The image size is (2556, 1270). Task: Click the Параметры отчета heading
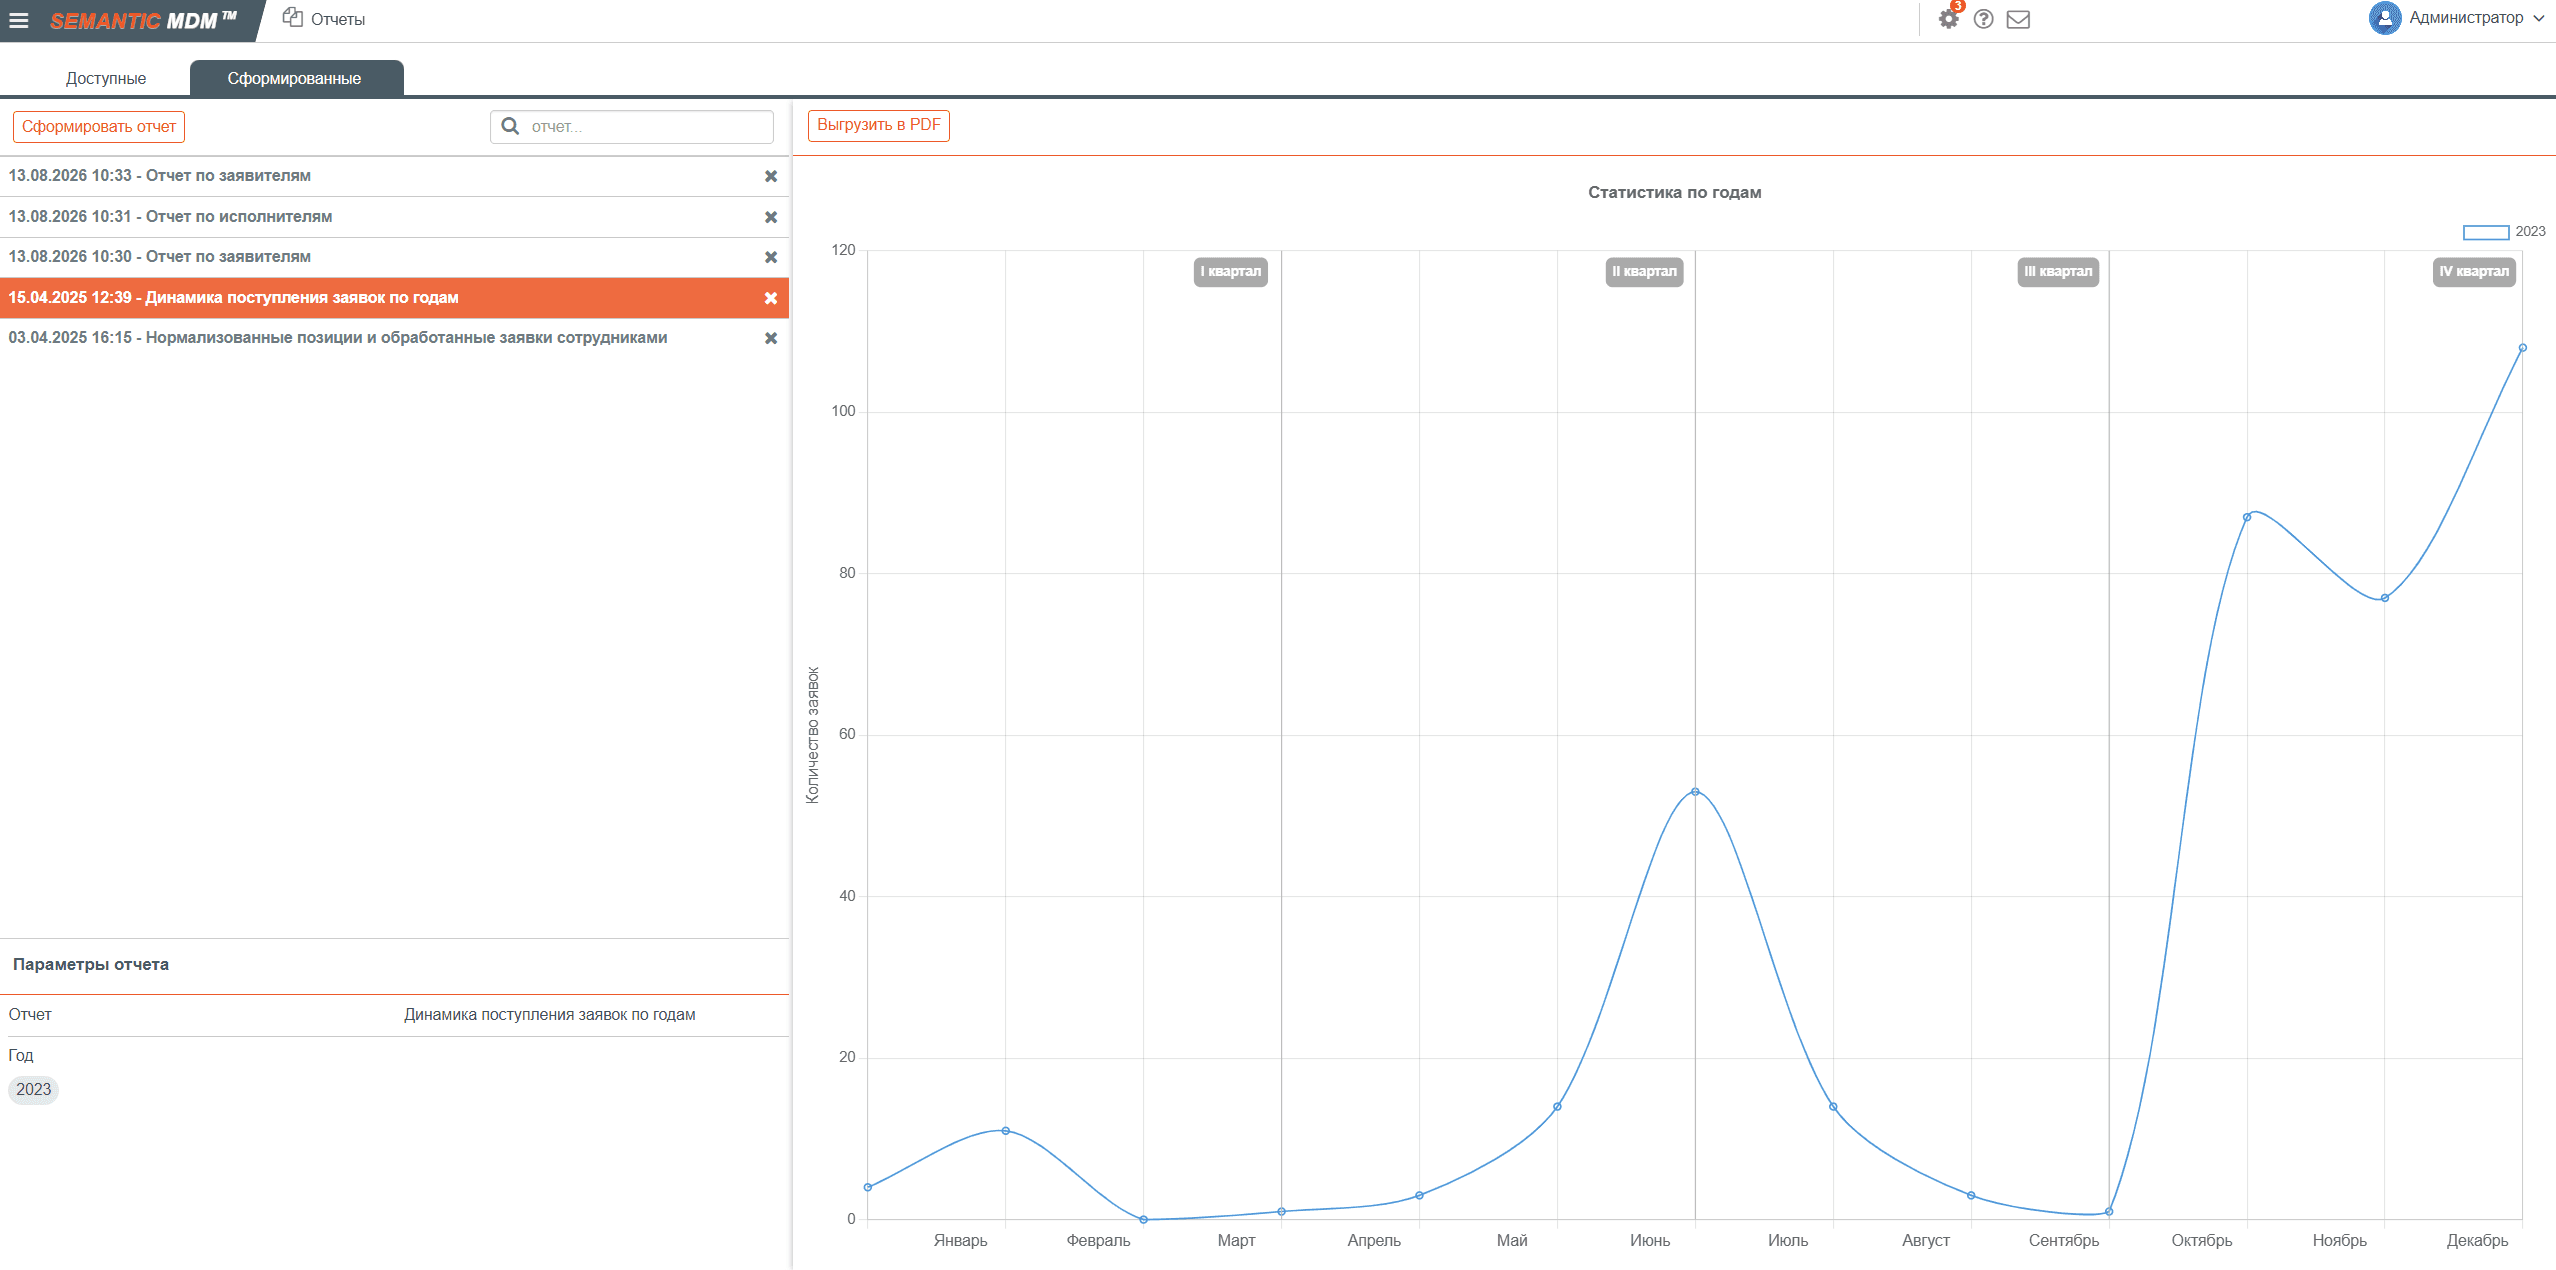coord(91,965)
